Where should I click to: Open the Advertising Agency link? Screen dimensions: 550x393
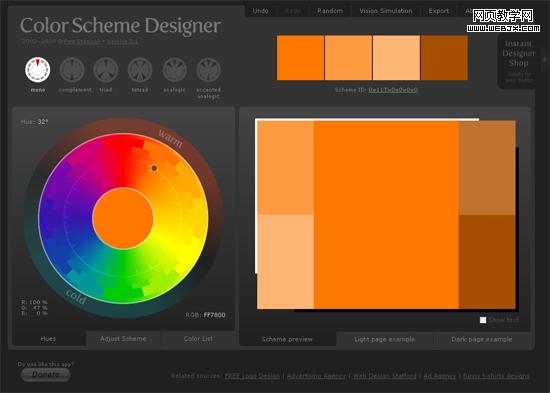pyautogui.click(x=316, y=376)
